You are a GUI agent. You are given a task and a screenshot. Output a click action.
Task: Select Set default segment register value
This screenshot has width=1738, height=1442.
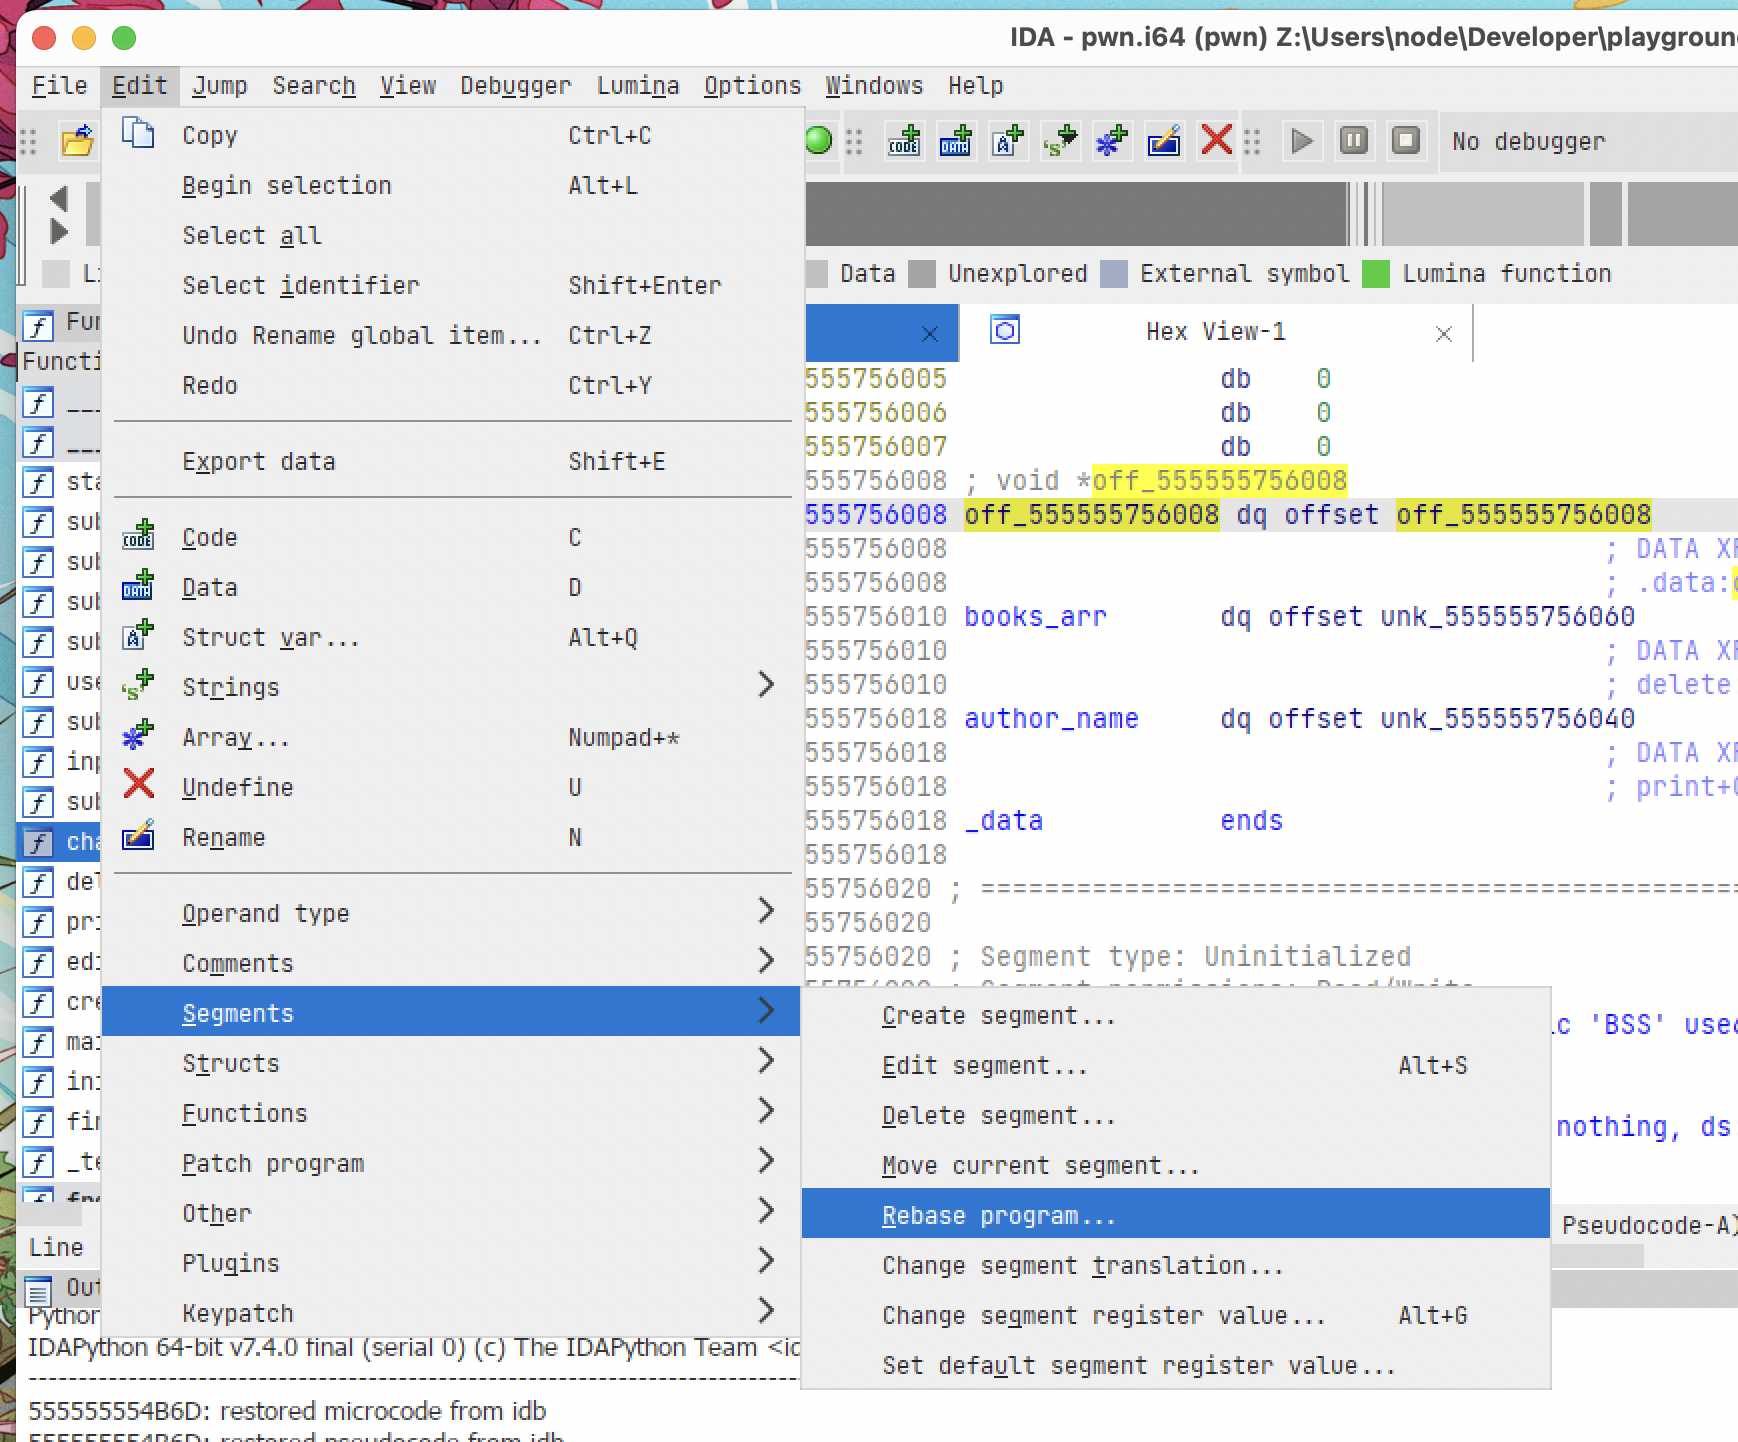point(1176,1364)
